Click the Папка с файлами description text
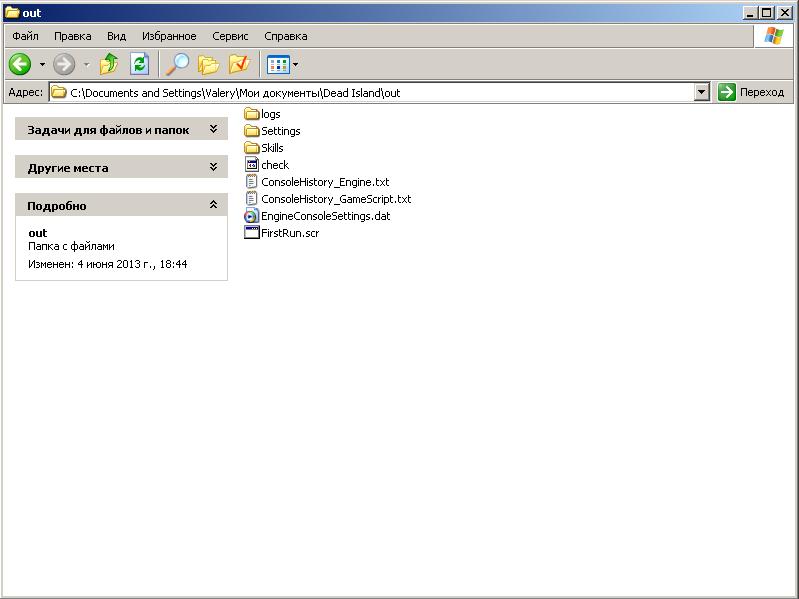This screenshot has height=599, width=799. [x=71, y=246]
